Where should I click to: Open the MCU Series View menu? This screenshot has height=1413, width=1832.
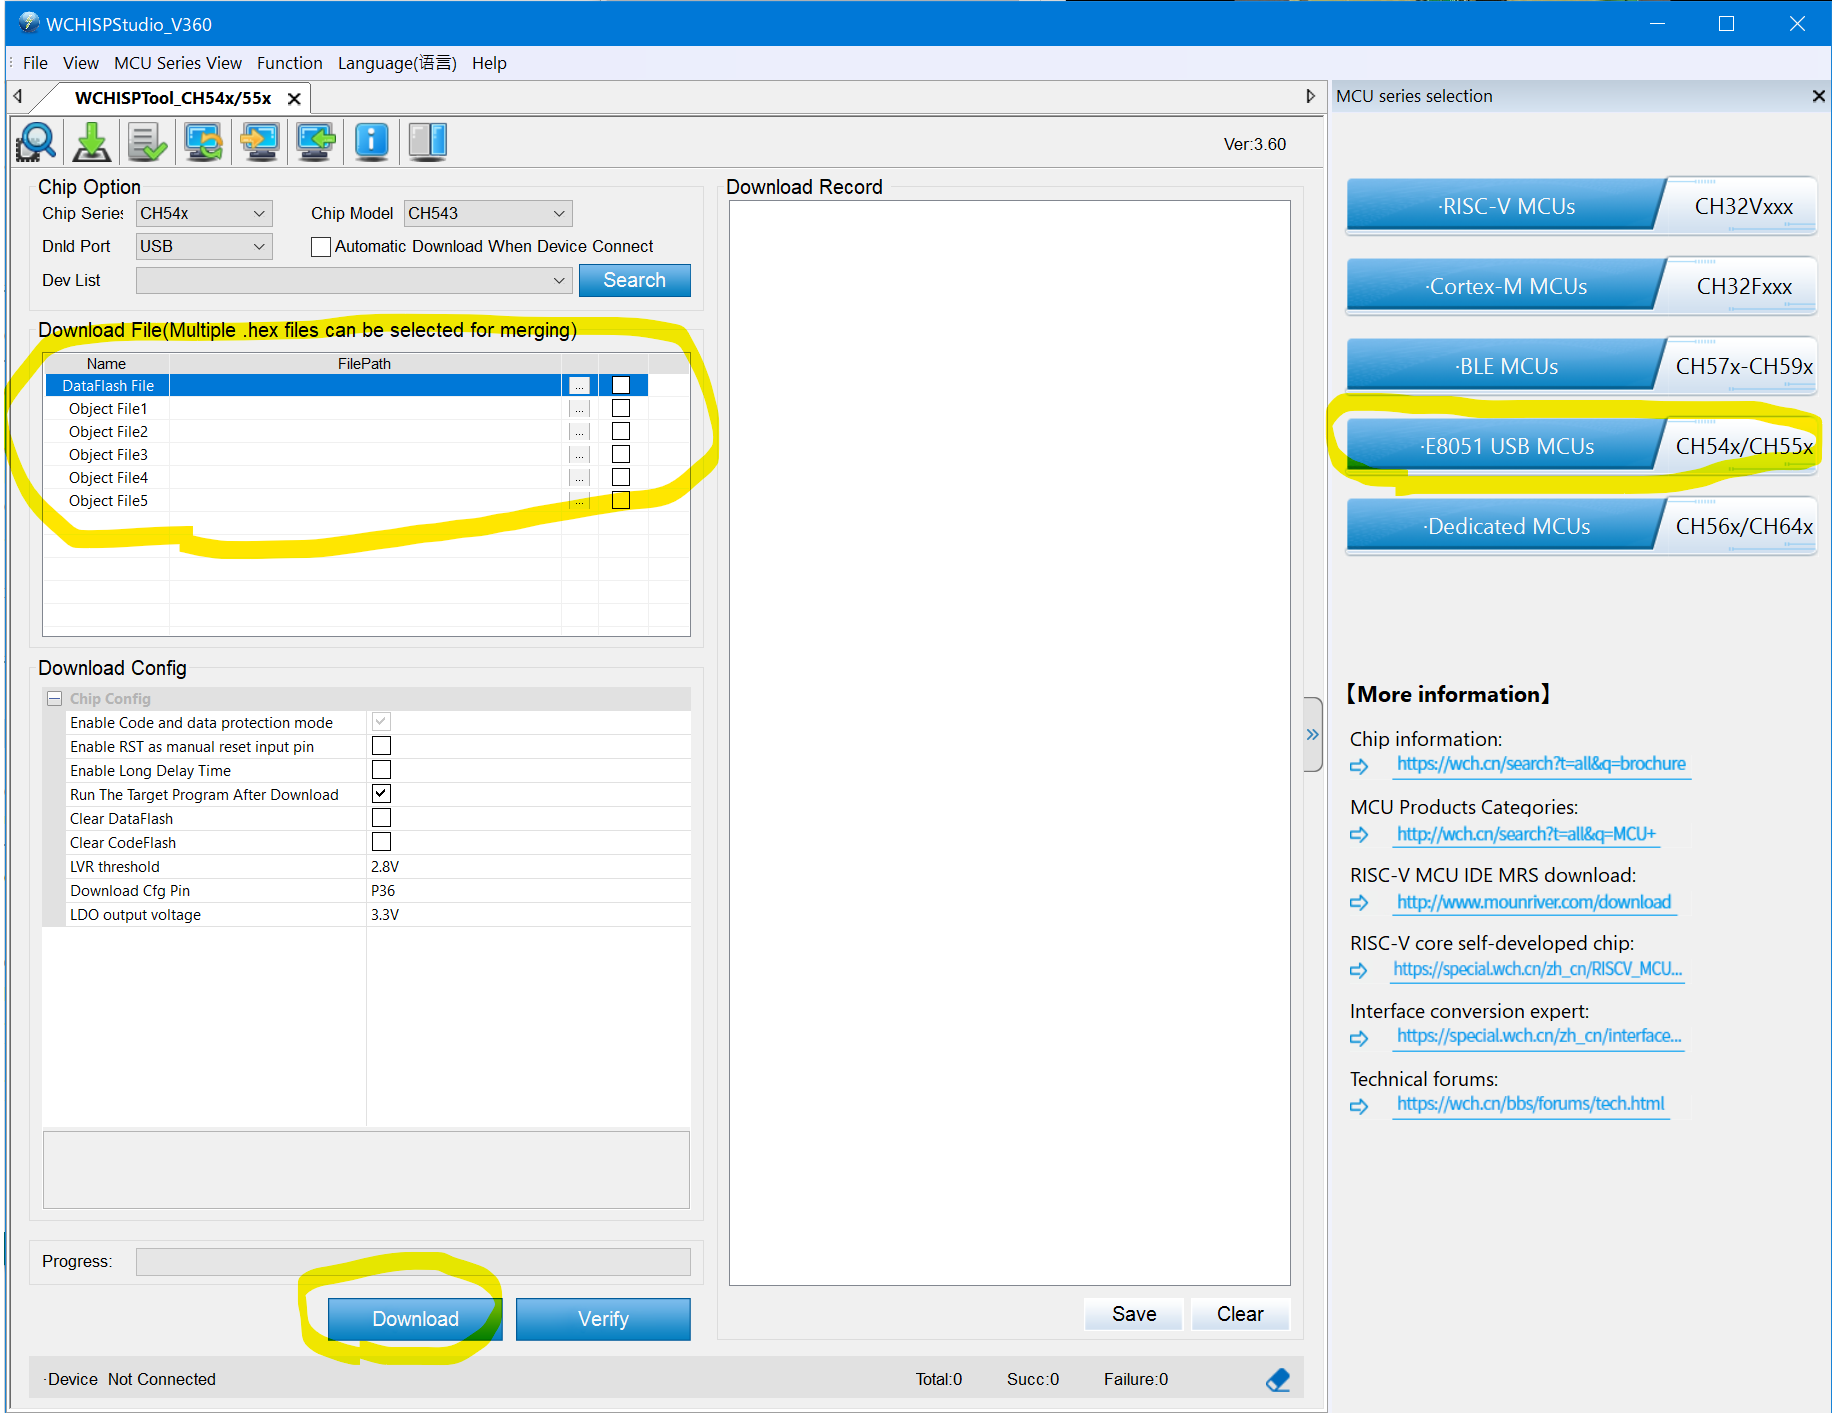(x=178, y=63)
